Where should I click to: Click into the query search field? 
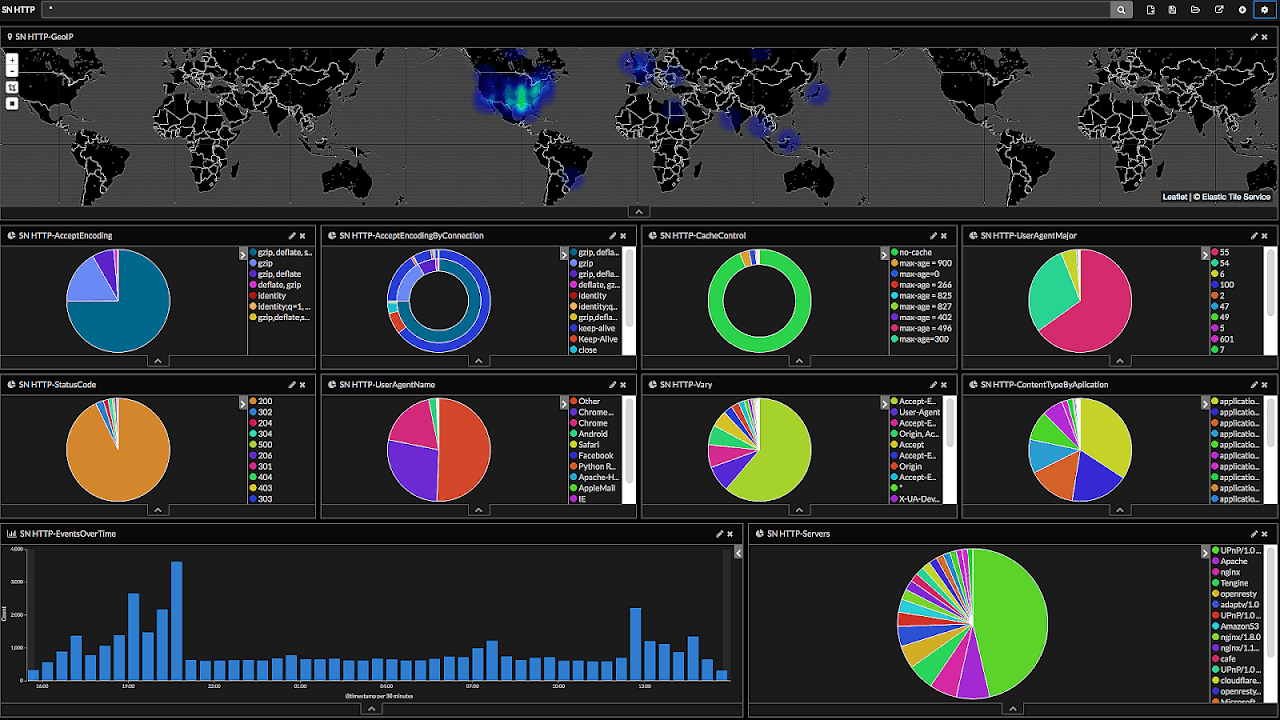[x=576, y=9]
